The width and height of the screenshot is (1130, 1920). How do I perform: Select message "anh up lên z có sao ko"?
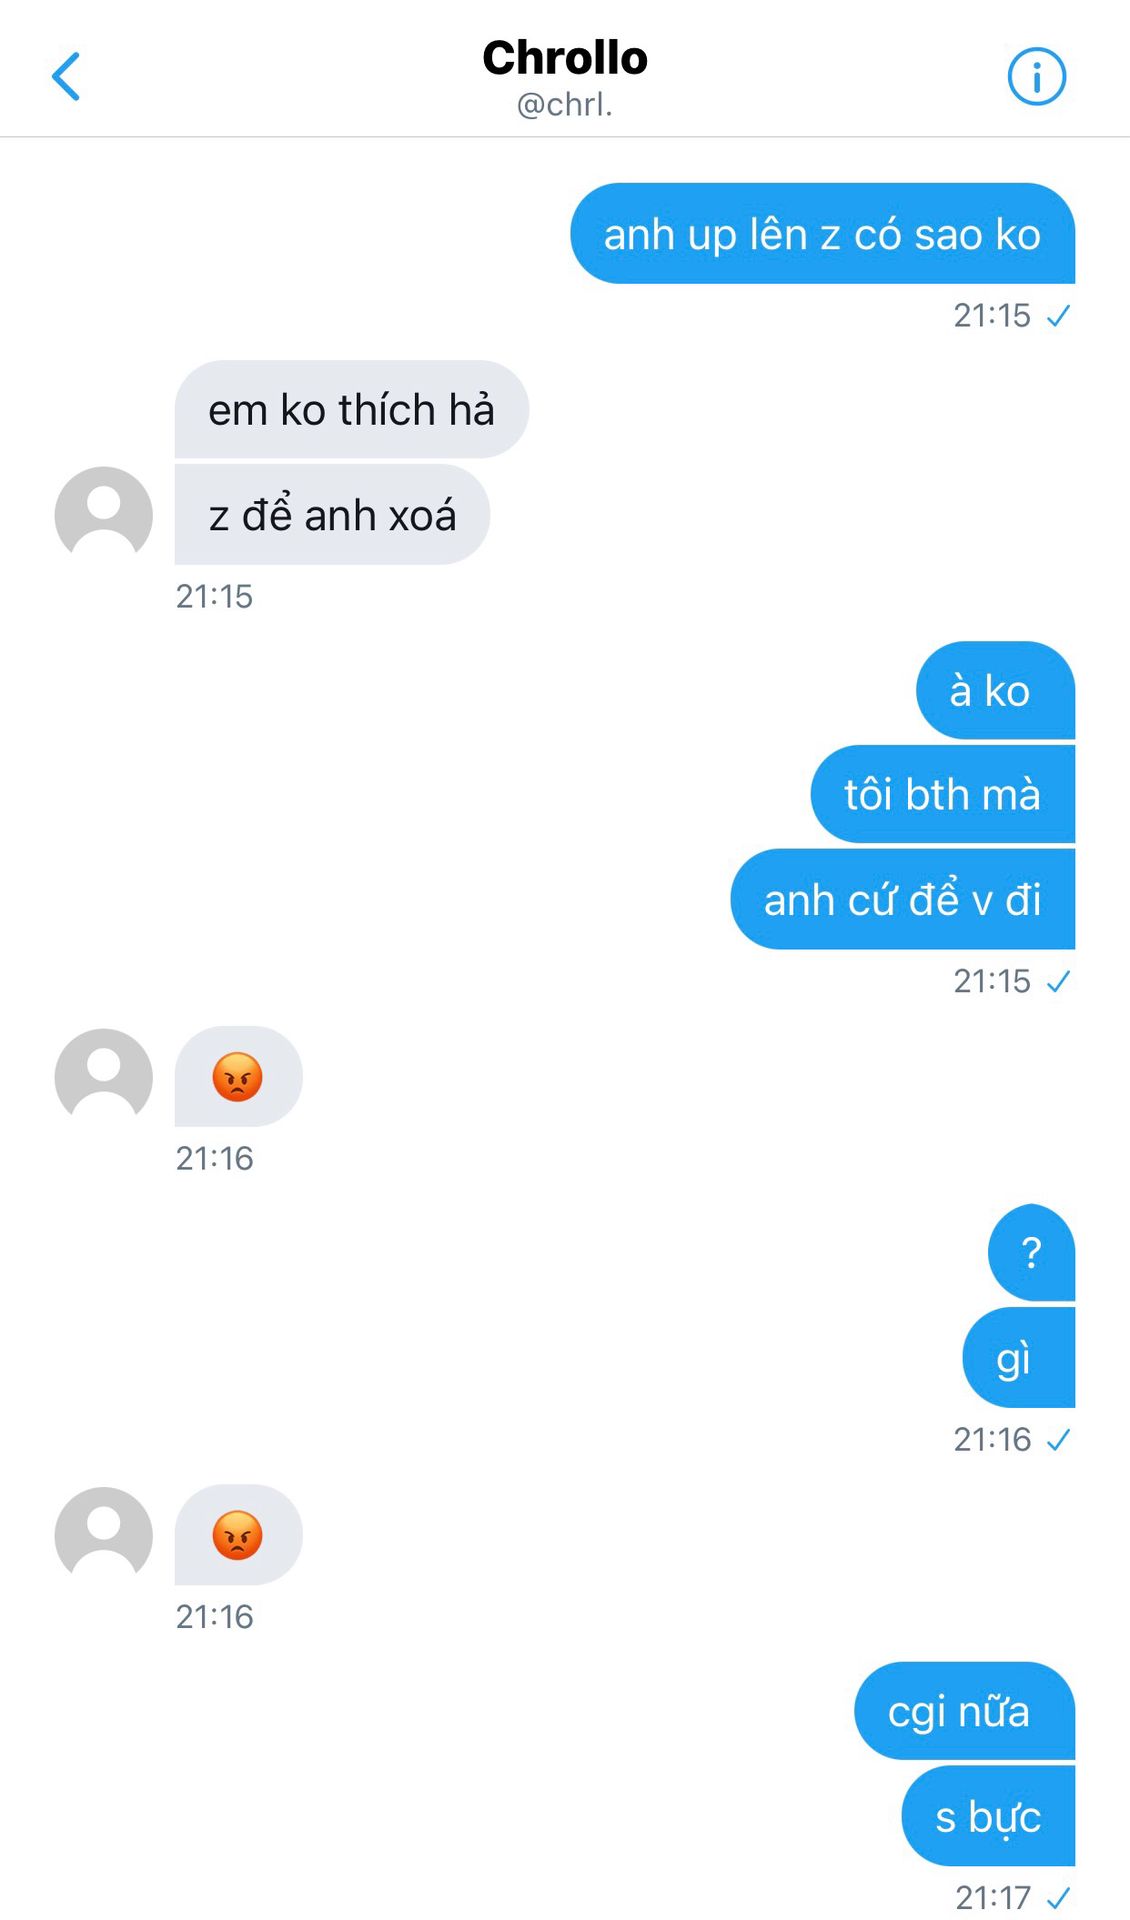click(822, 234)
